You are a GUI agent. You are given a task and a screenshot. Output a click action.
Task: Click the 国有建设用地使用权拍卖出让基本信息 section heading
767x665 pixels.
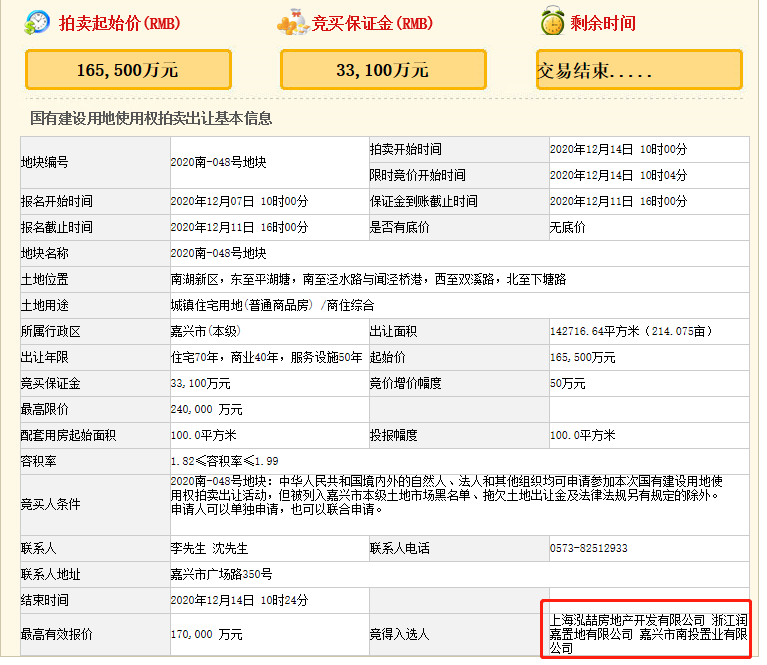(x=151, y=118)
